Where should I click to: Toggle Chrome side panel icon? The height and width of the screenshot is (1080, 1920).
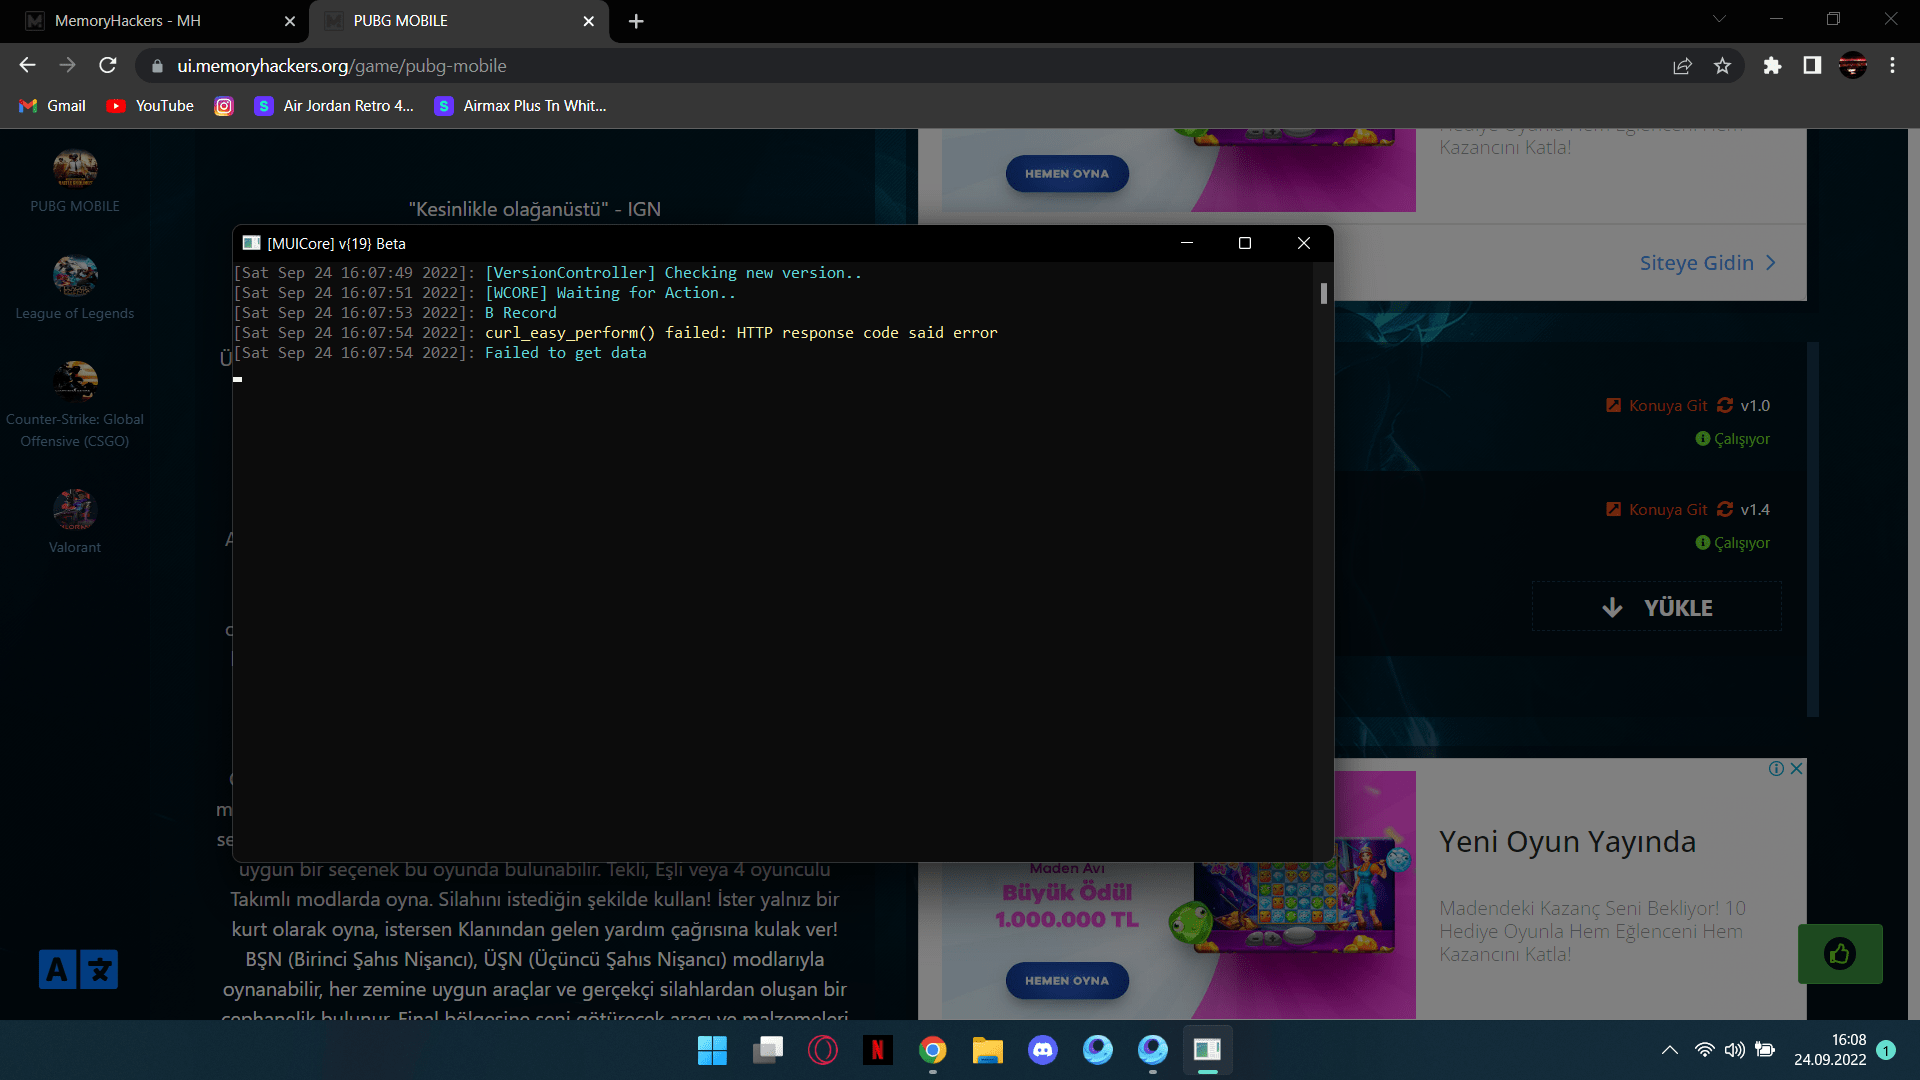(x=1812, y=66)
